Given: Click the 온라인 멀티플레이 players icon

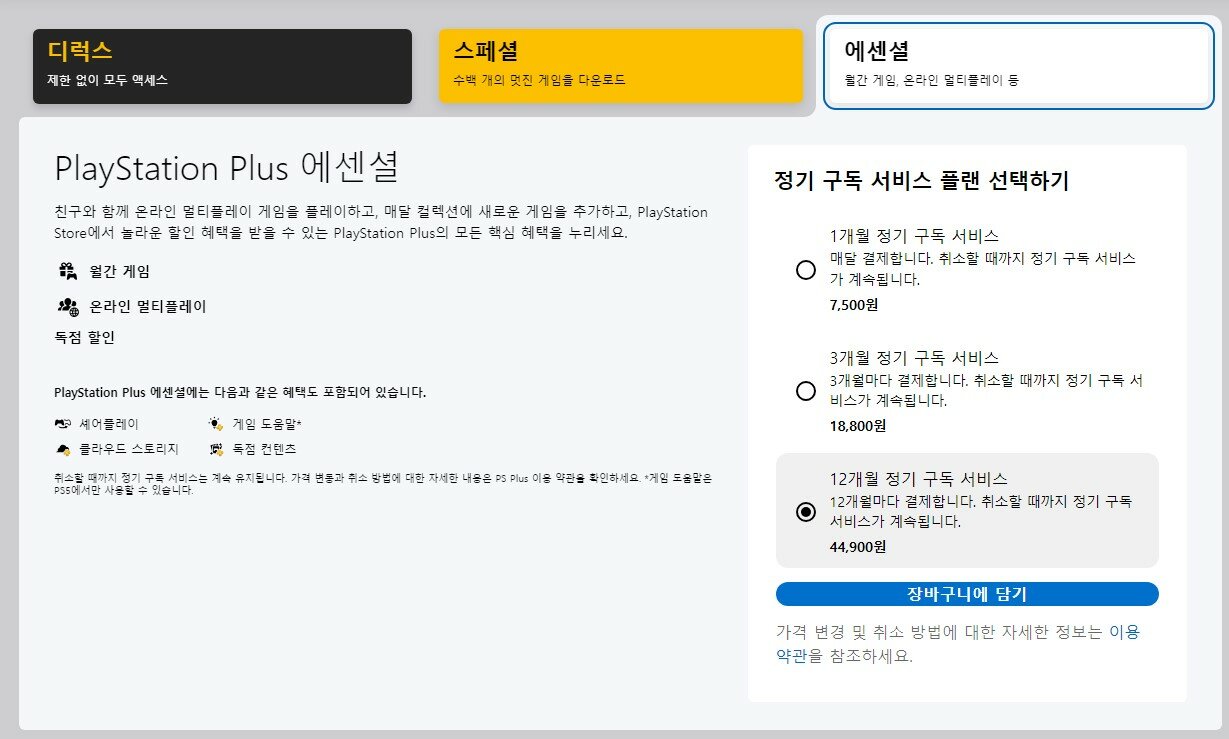Looking at the screenshot, I should (x=68, y=306).
